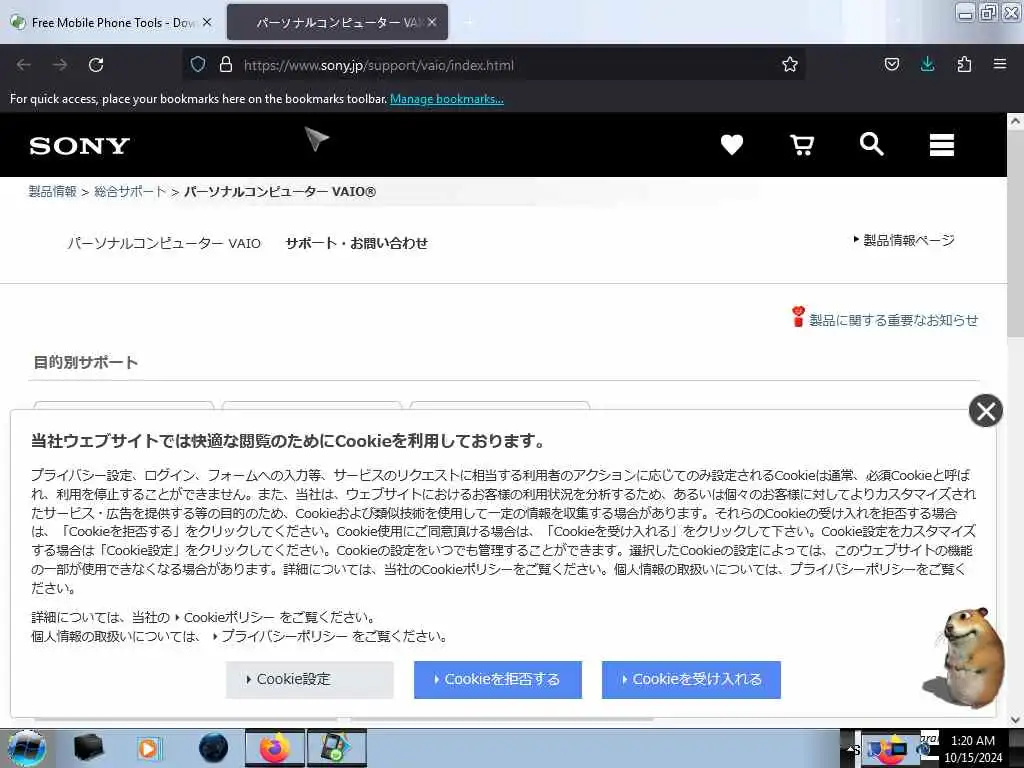Select the パーソナルコンピューター VAIO tab

[337, 22]
